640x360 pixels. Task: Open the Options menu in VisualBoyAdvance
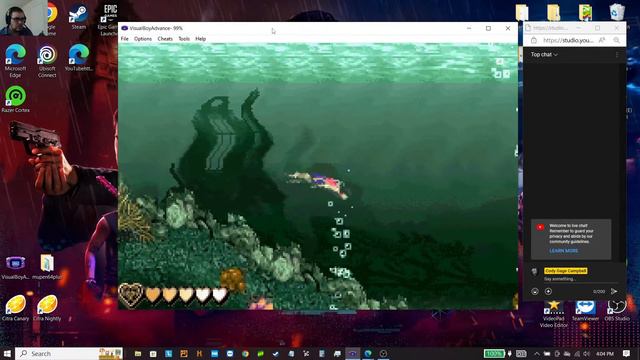[x=143, y=39]
